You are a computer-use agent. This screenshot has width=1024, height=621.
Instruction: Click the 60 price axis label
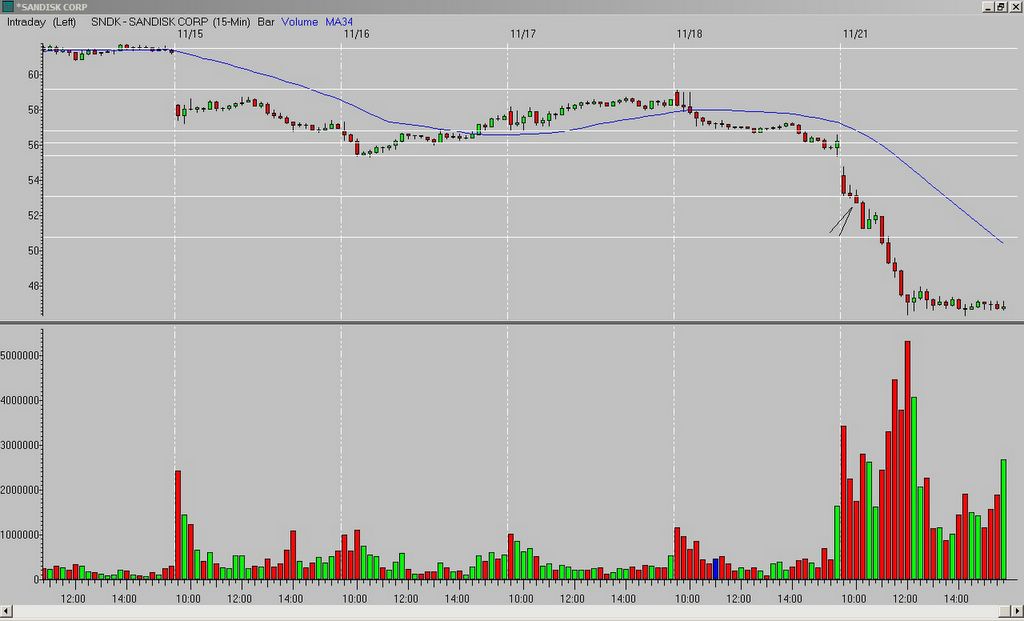coord(34,75)
